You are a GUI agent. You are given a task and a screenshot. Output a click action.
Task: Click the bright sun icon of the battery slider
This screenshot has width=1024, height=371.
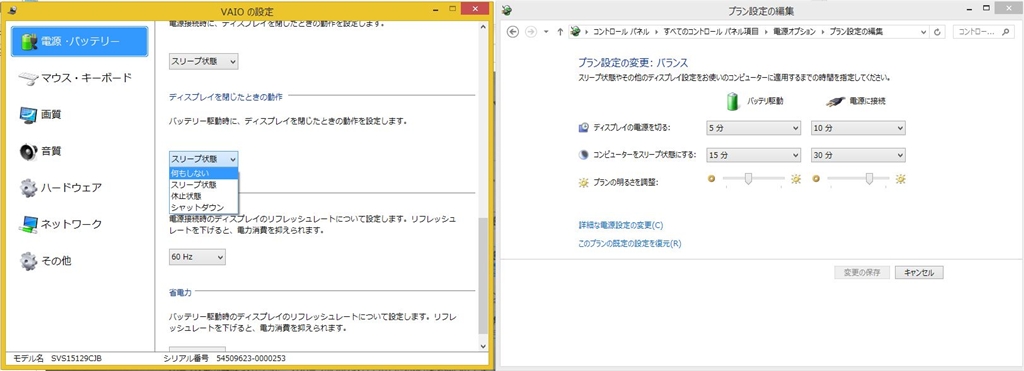pyautogui.click(x=795, y=179)
